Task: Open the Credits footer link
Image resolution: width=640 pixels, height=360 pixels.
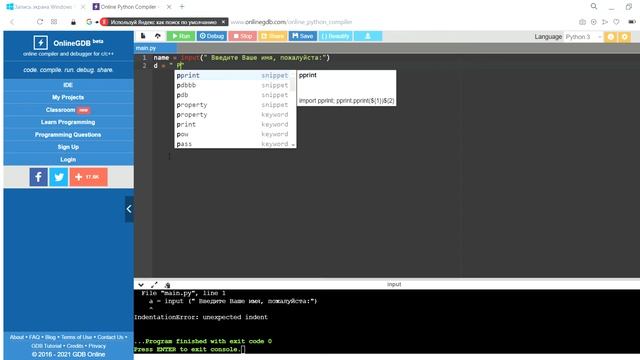Action: [x=75, y=346]
